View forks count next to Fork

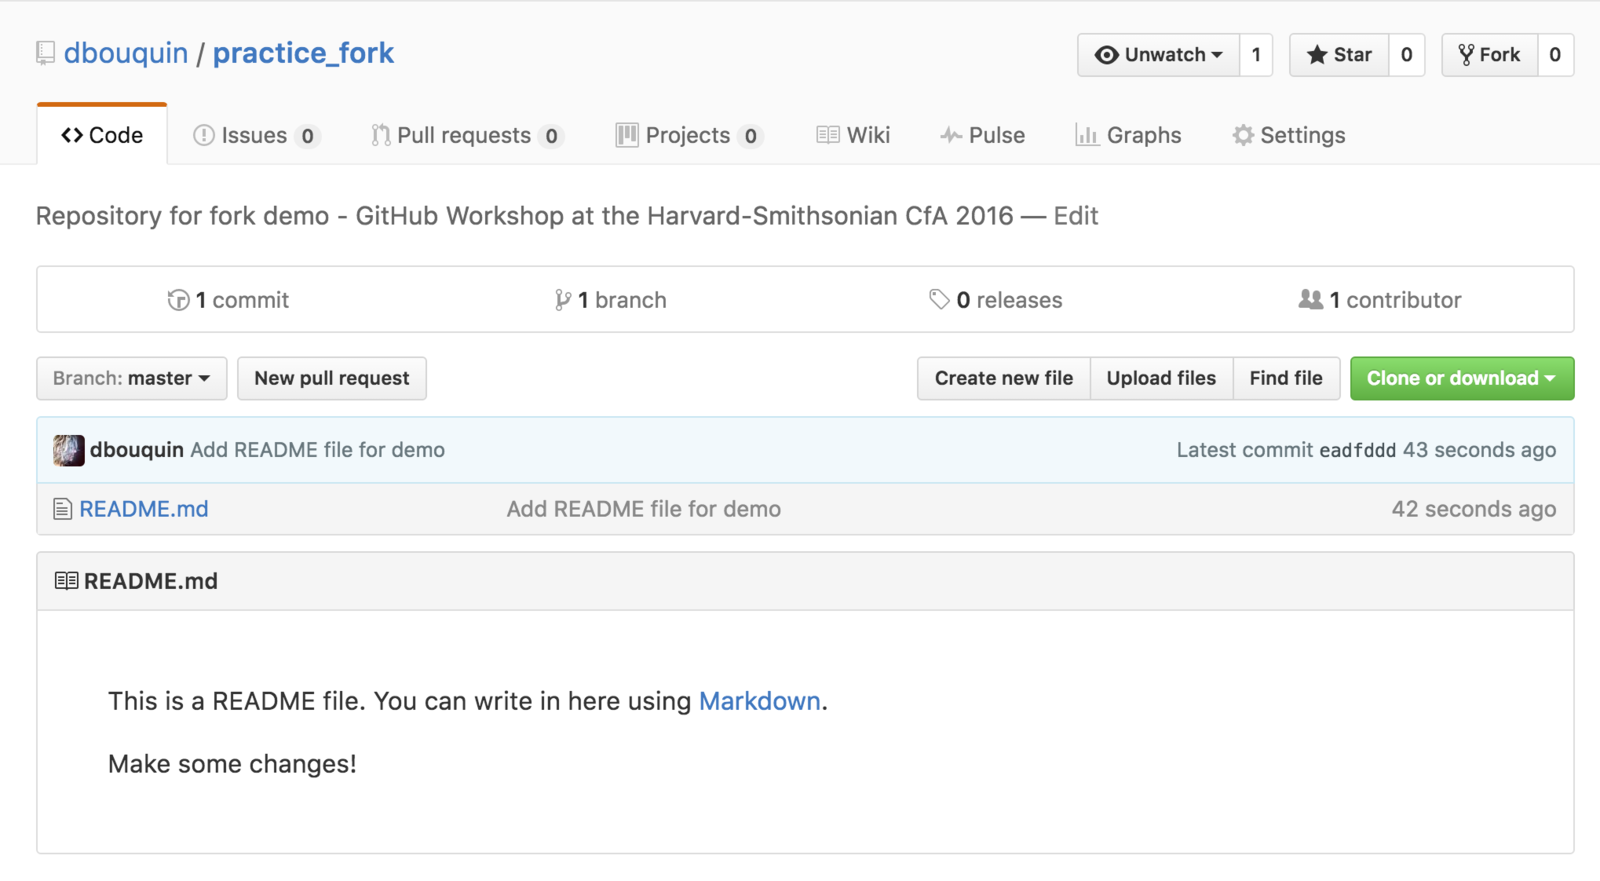(1555, 55)
